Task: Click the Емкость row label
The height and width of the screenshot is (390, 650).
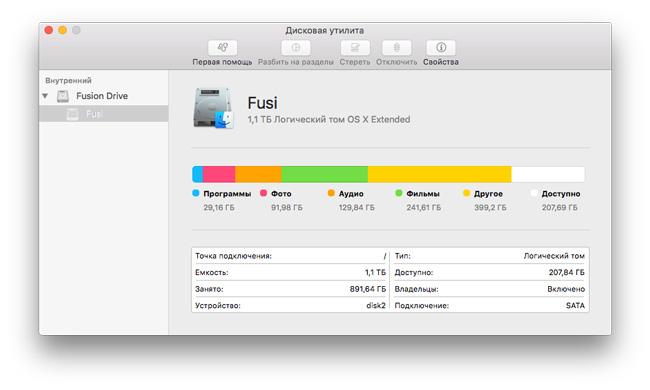Action: tap(211, 273)
